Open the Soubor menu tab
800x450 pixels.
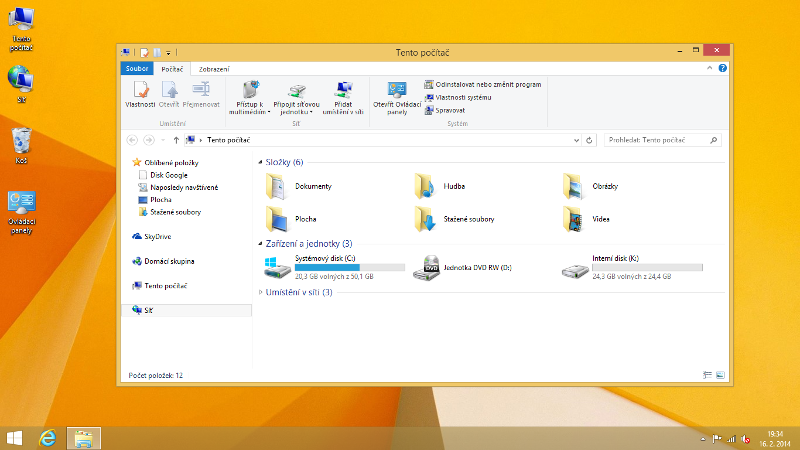pos(135,68)
